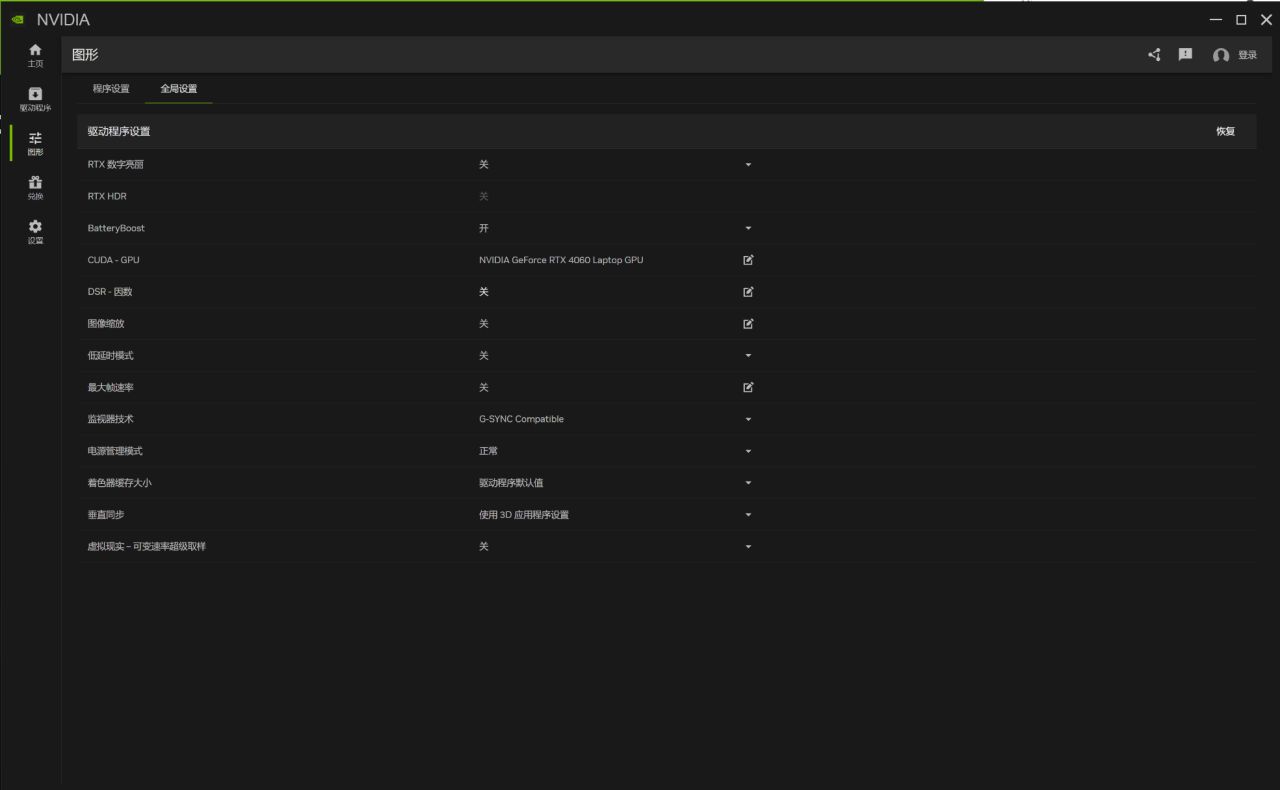Click the NVIDIA logo in title bar
This screenshot has width=1280, height=790.
(18, 20)
